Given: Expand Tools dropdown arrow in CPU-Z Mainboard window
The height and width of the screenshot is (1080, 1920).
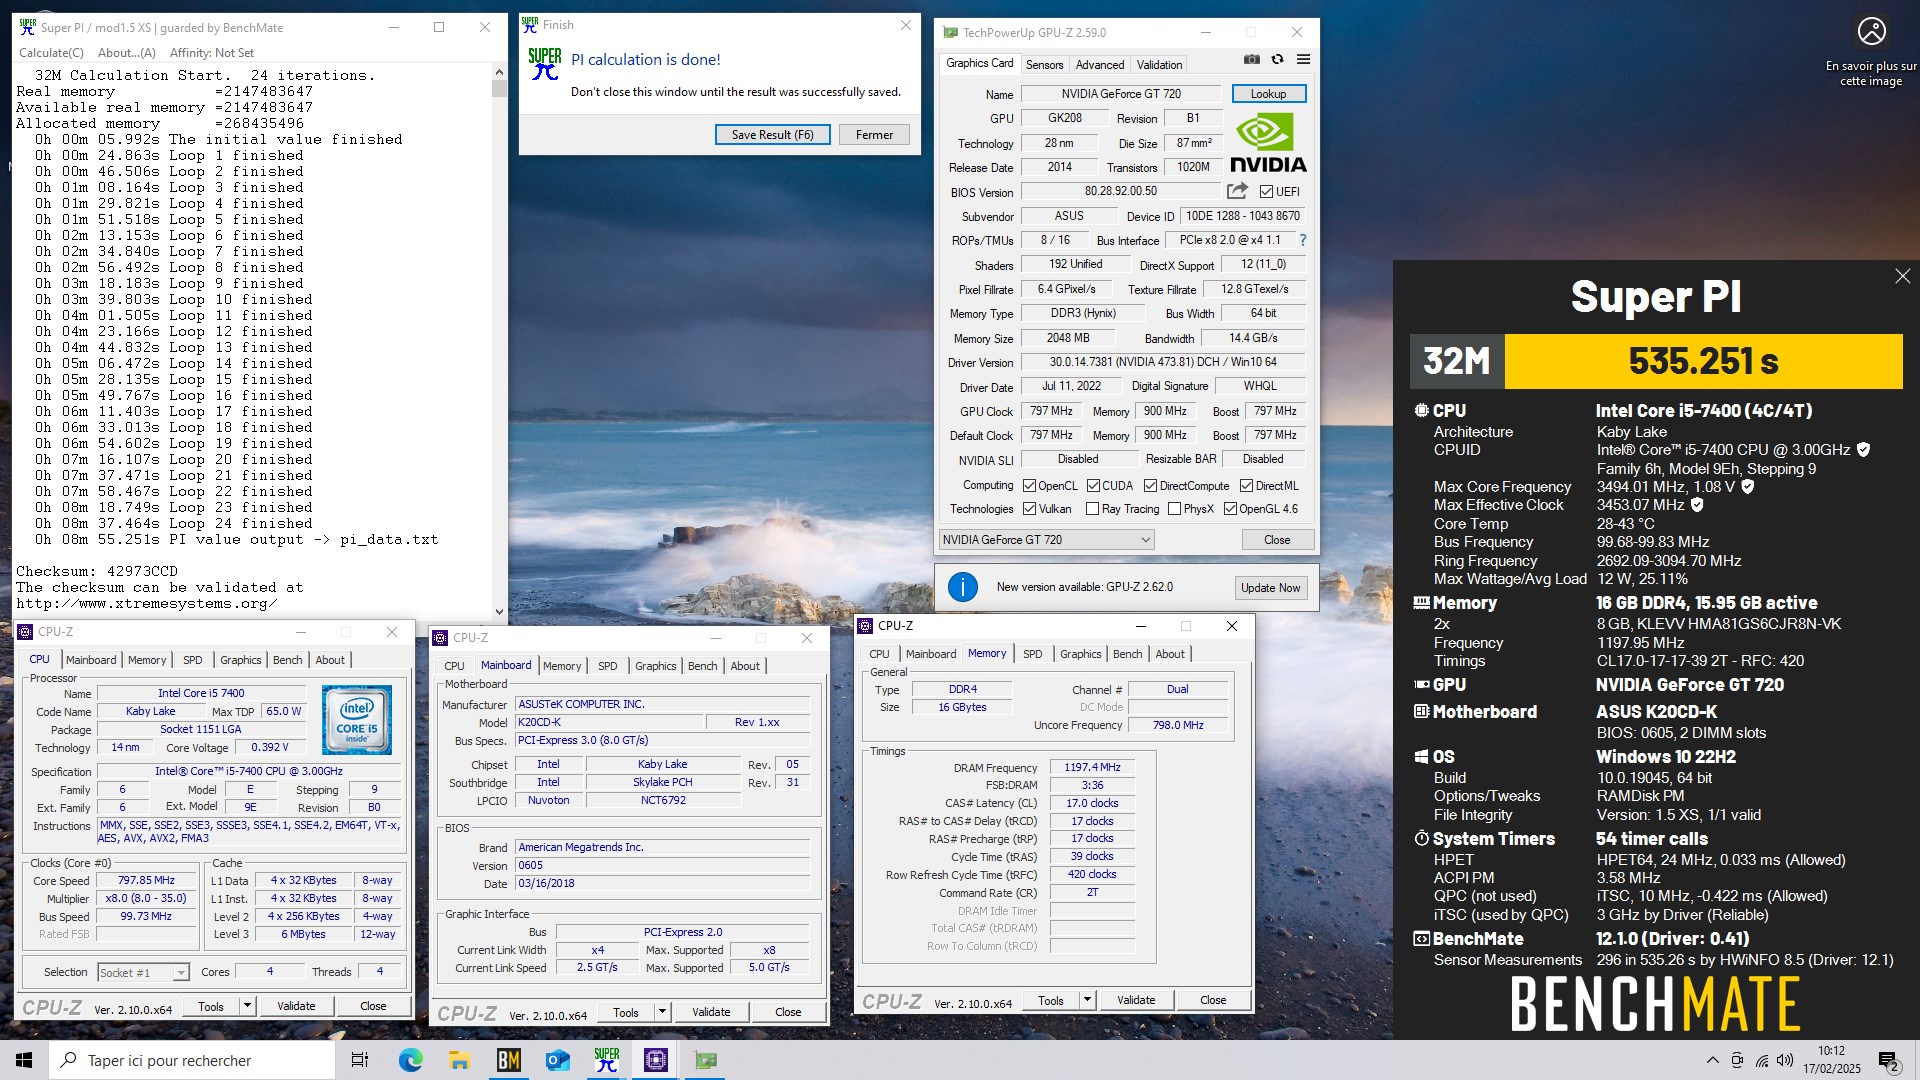Looking at the screenshot, I should click(x=662, y=1012).
